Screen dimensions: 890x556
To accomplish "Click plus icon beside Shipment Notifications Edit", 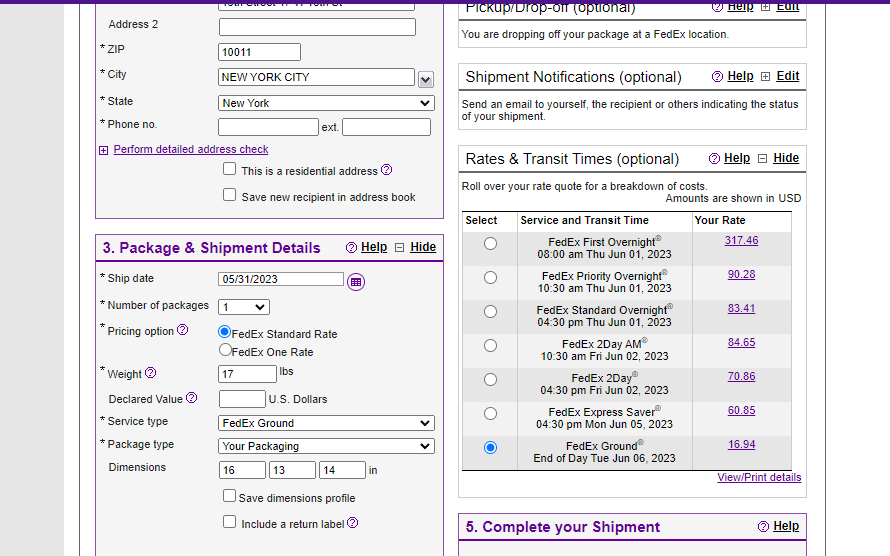I will [765, 77].
